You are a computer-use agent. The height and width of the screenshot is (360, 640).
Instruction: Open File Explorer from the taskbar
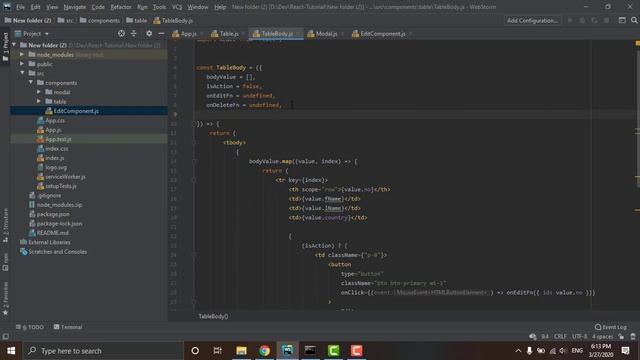click(x=241, y=351)
